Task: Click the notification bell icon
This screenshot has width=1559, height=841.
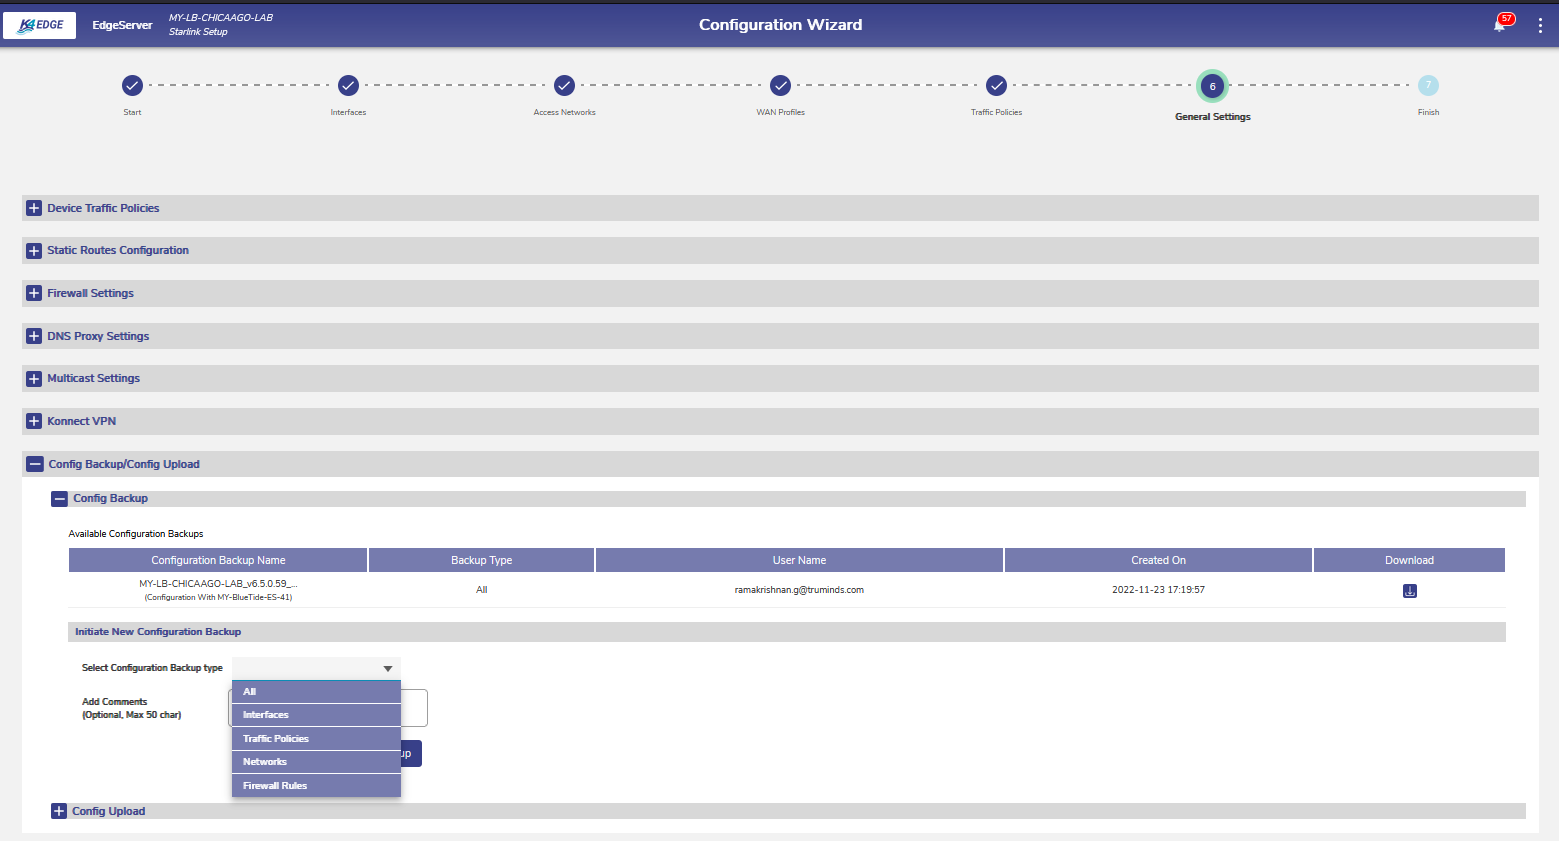Action: (1499, 25)
